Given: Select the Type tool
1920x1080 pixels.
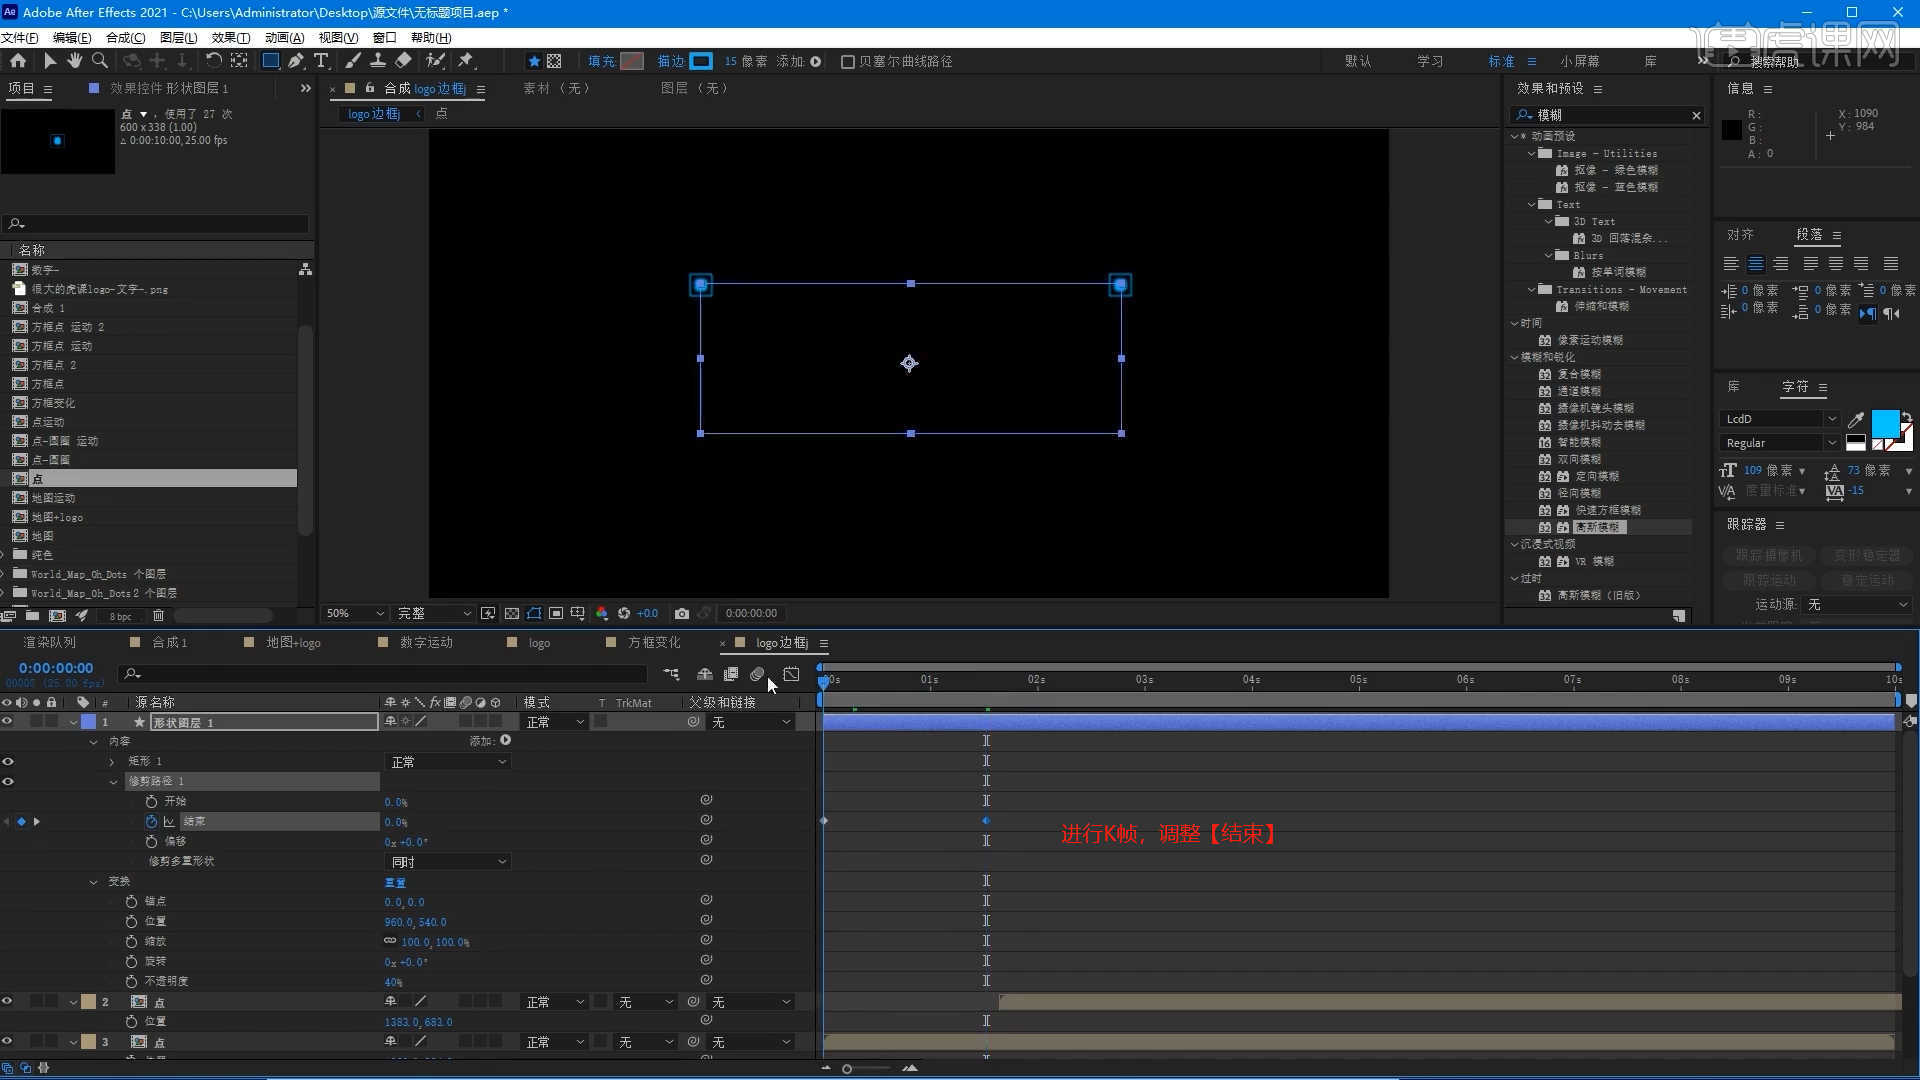Looking at the screenshot, I should (x=321, y=61).
